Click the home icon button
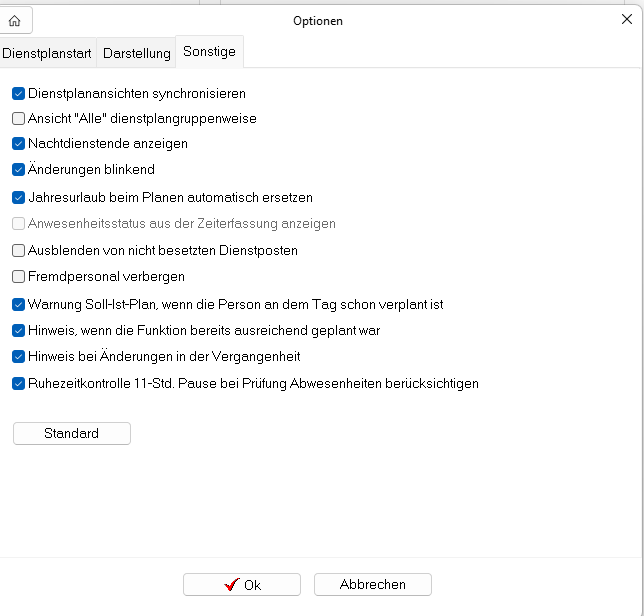 point(15,21)
